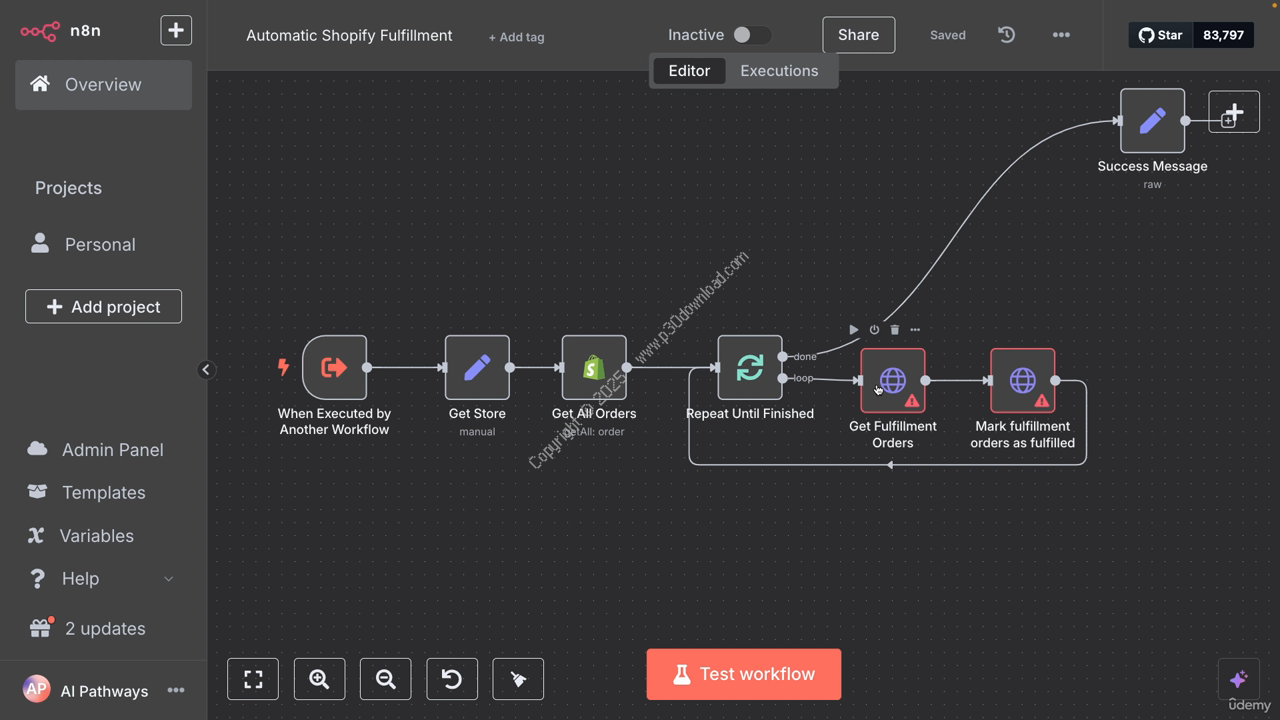Toggle the workflow Inactive switch
Image resolution: width=1280 pixels, height=720 pixels.
click(751, 35)
